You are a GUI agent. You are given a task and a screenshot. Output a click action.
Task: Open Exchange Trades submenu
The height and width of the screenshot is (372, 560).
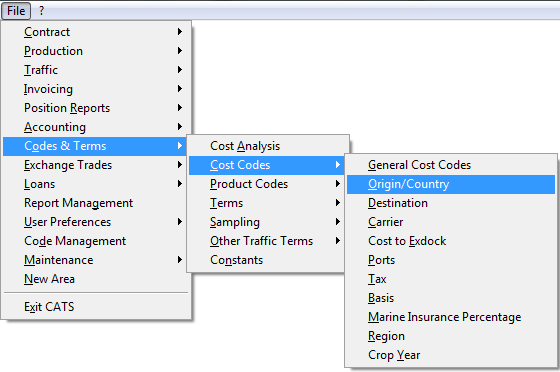(x=95, y=165)
